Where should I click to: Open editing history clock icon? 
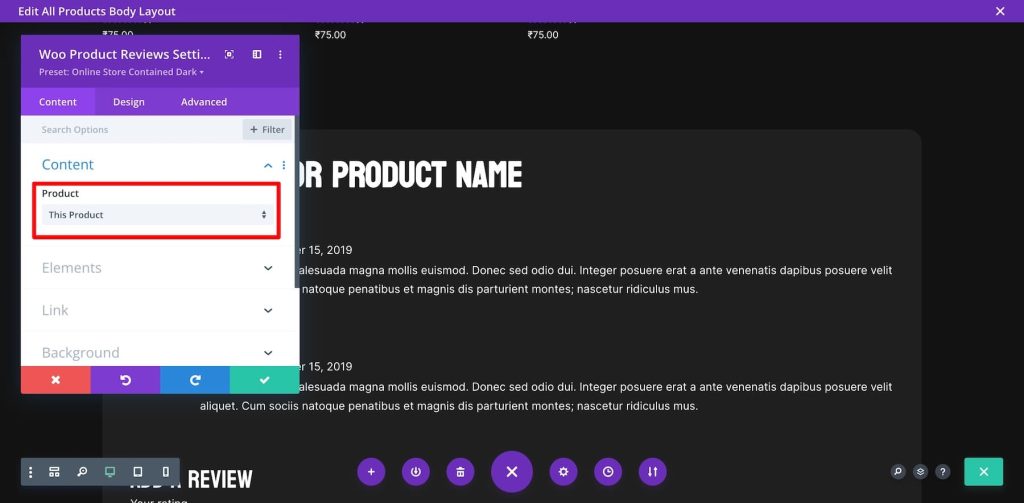point(608,472)
